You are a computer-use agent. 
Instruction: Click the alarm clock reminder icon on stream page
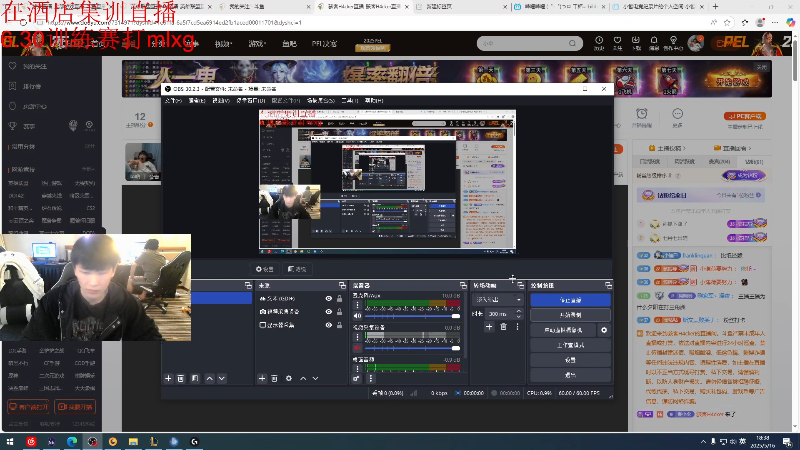point(642,114)
